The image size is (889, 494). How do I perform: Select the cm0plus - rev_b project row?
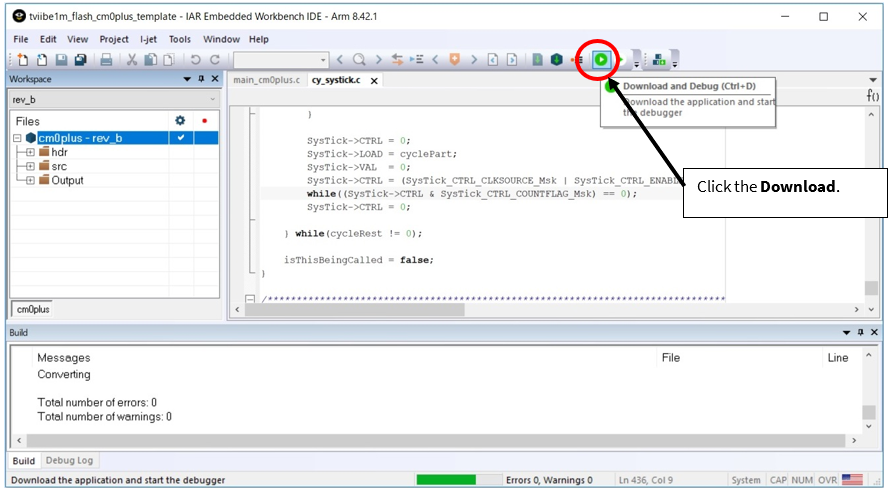pyautogui.click(x=115, y=138)
